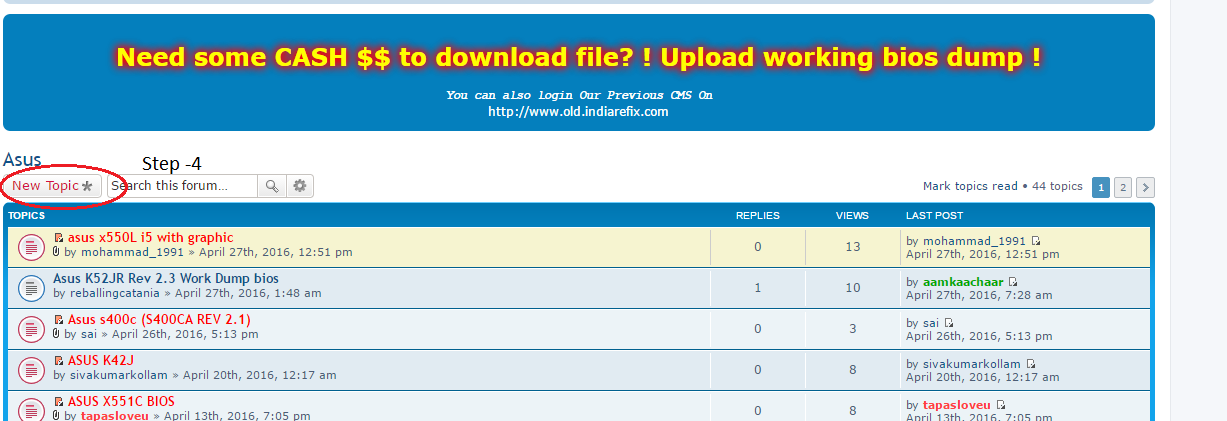Click the REPLIES column header
Screen dimensions: 1227x421
[x=758, y=215]
